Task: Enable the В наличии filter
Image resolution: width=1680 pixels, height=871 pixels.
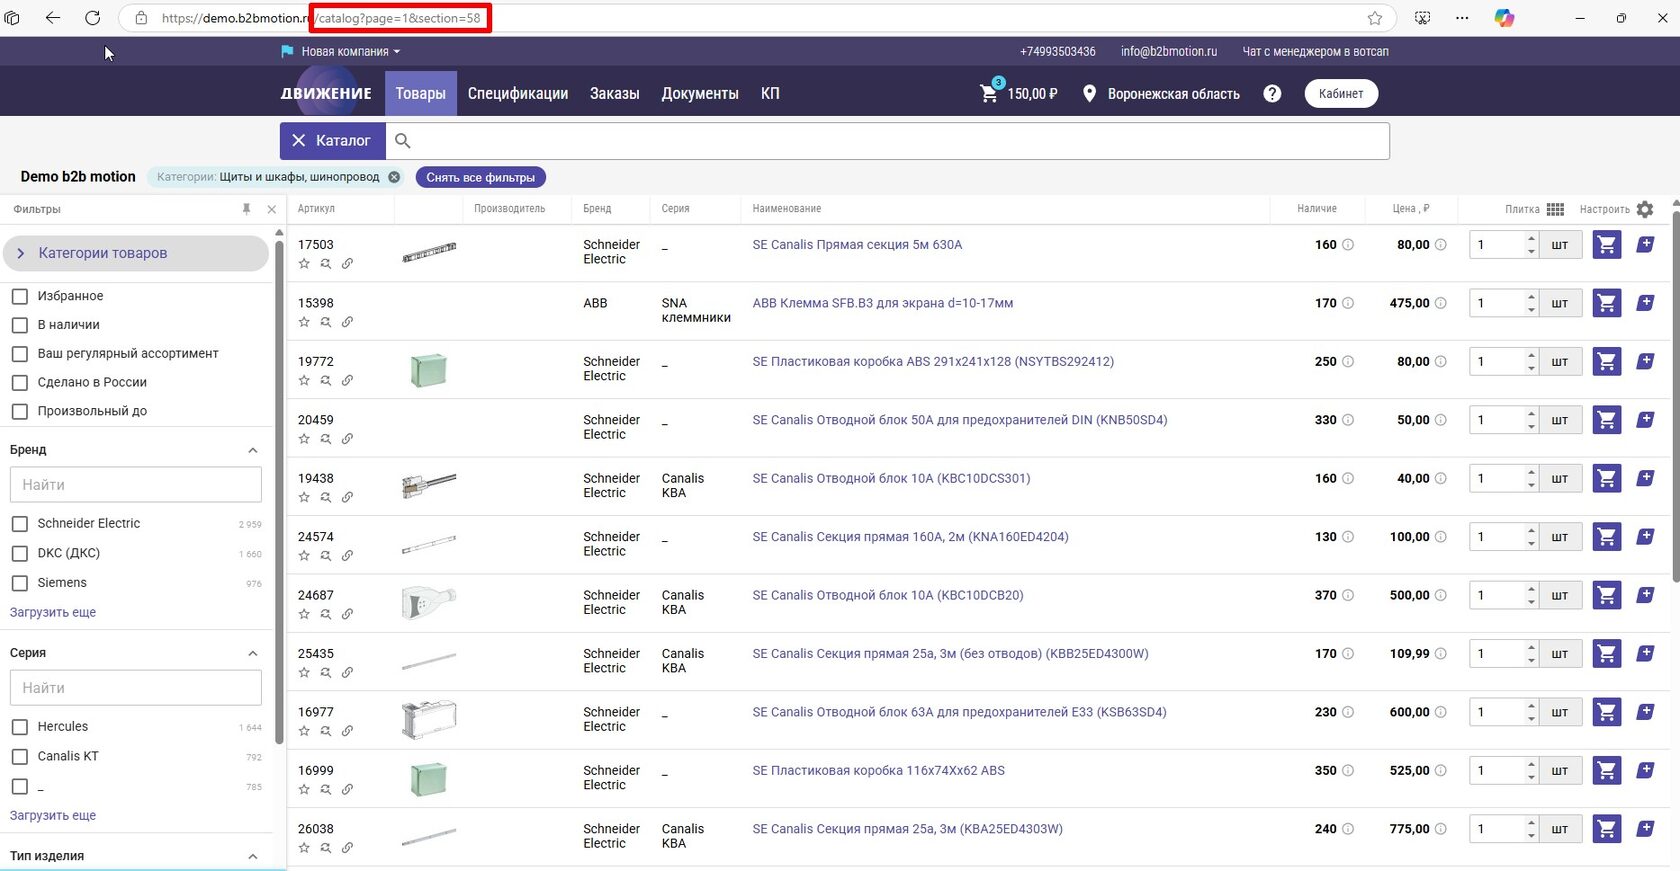Action: tap(19, 325)
